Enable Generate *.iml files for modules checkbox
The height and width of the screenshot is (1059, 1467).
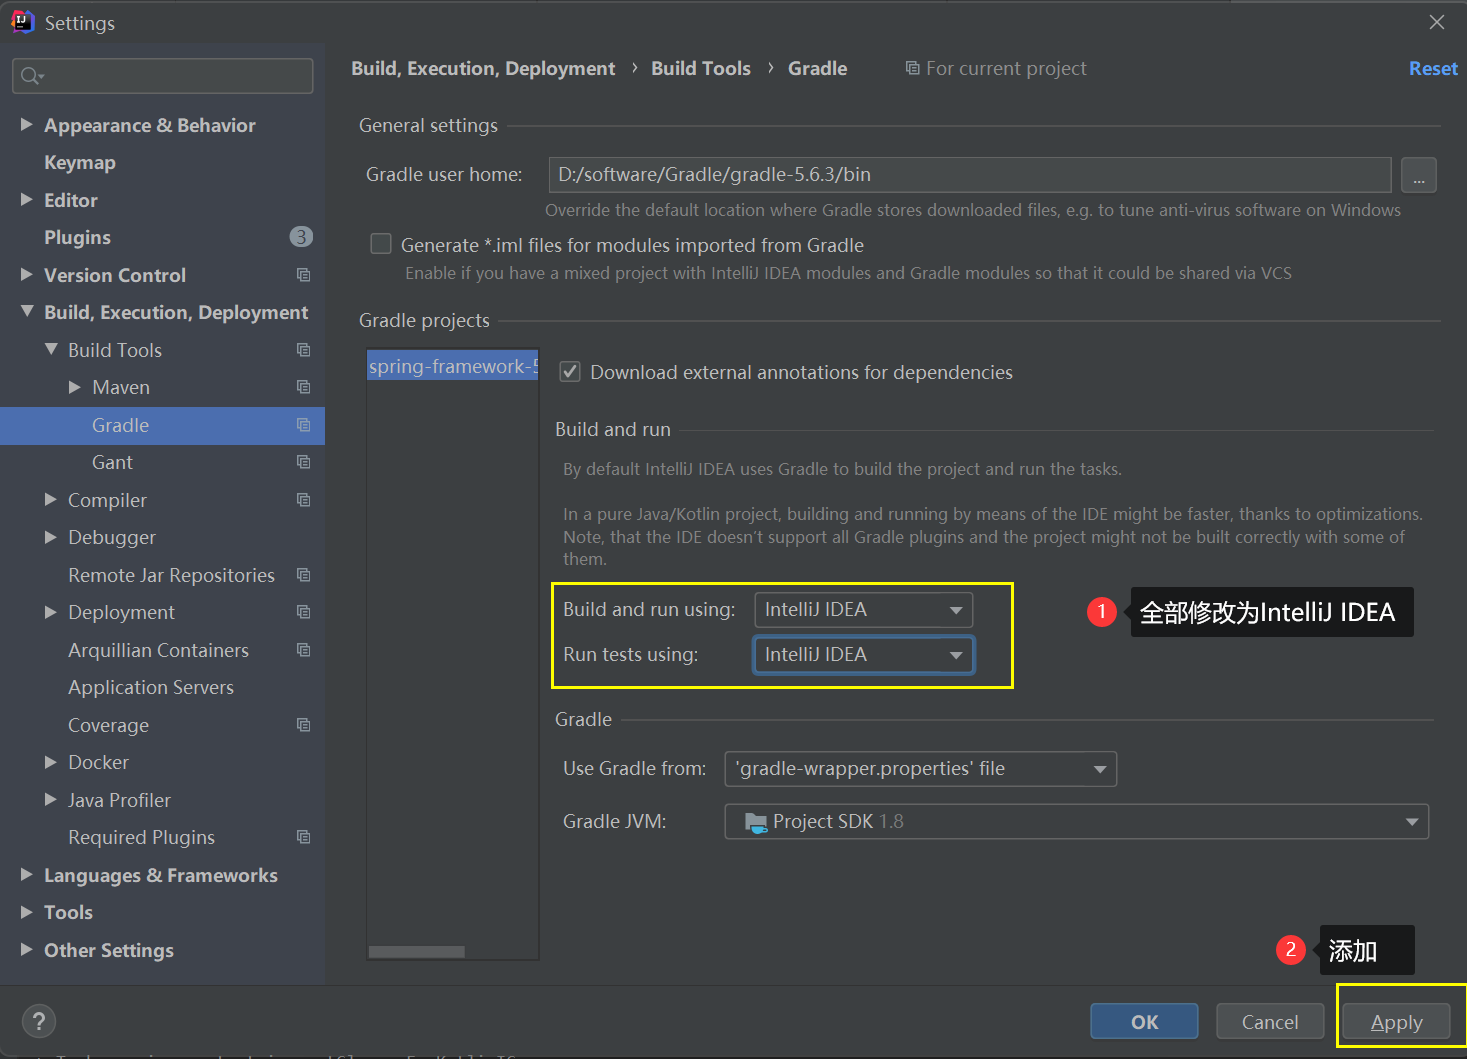pos(381,244)
